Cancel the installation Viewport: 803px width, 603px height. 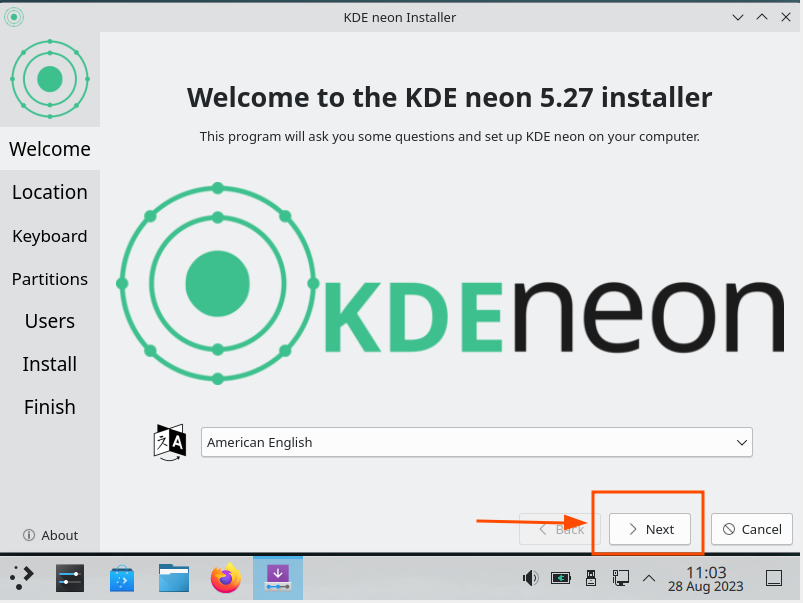[x=752, y=529]
